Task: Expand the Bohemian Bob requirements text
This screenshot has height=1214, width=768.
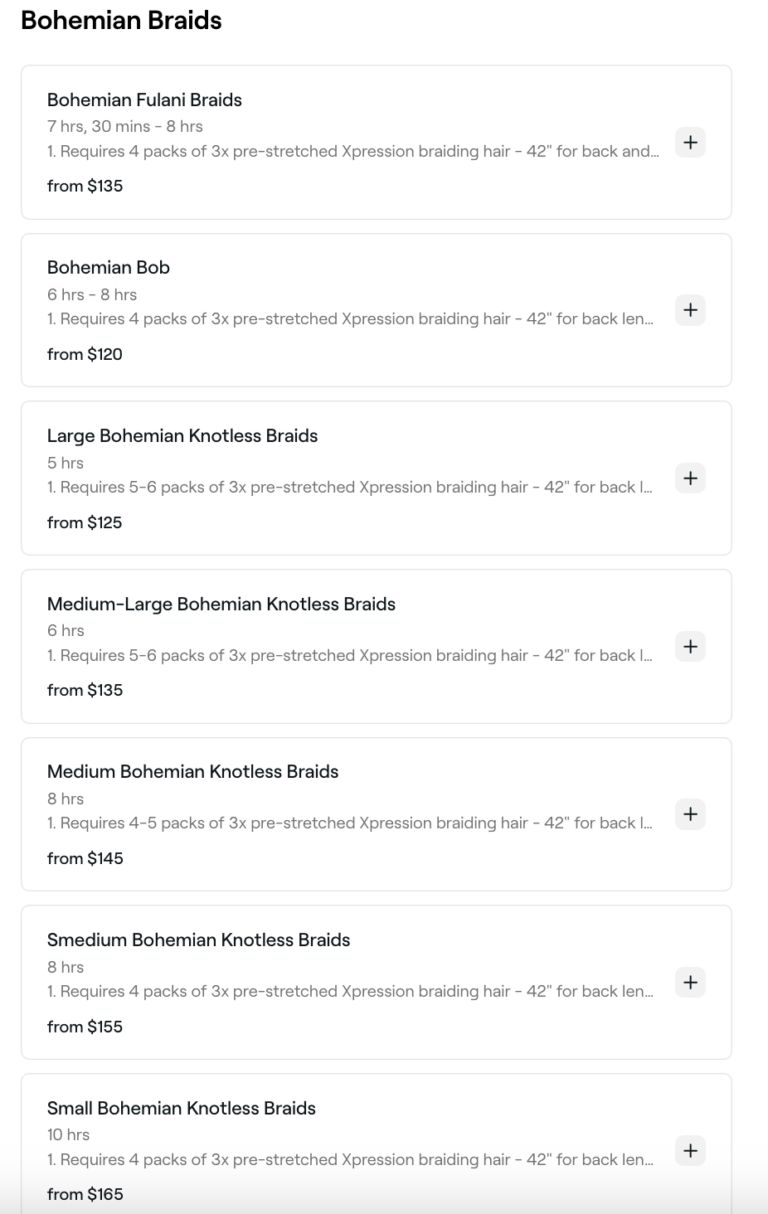Action: tap(353, 320)
